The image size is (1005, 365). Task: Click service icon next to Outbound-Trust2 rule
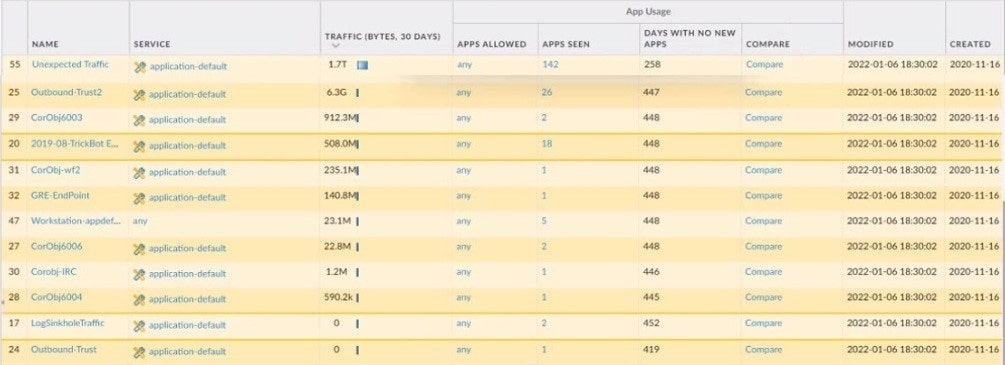click(x=139, y=94)
